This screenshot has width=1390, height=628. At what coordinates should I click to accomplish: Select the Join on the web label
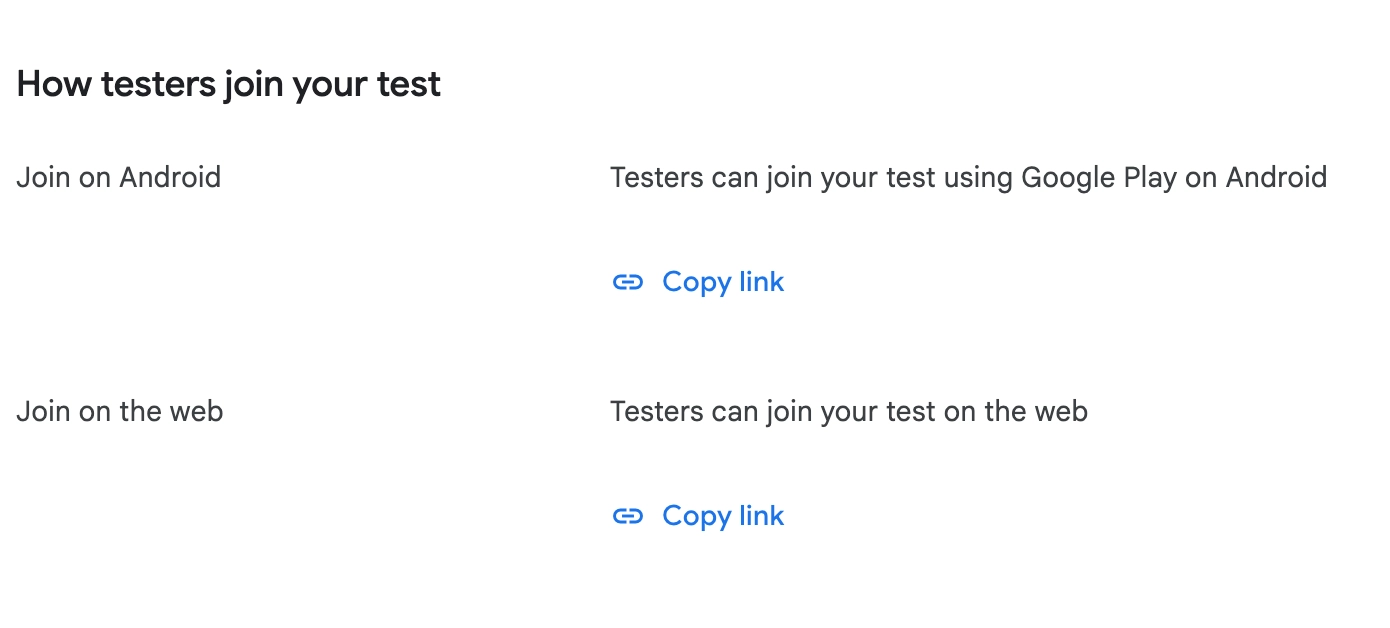pyautogui.click(x=119, y=411)
